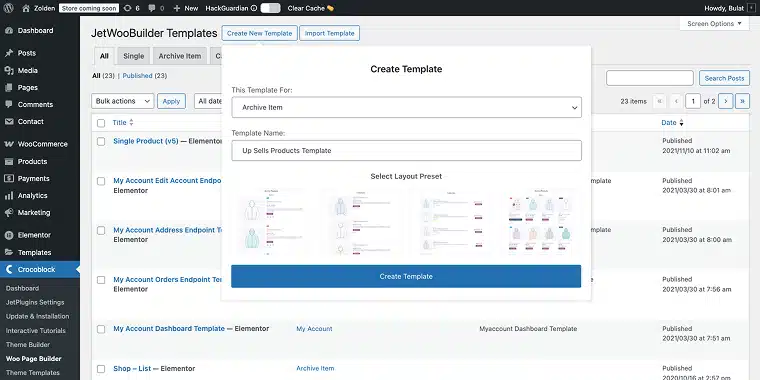Open the Products icon in sidebar
This screenshot has height=380, width=760.
click(9, 161)
